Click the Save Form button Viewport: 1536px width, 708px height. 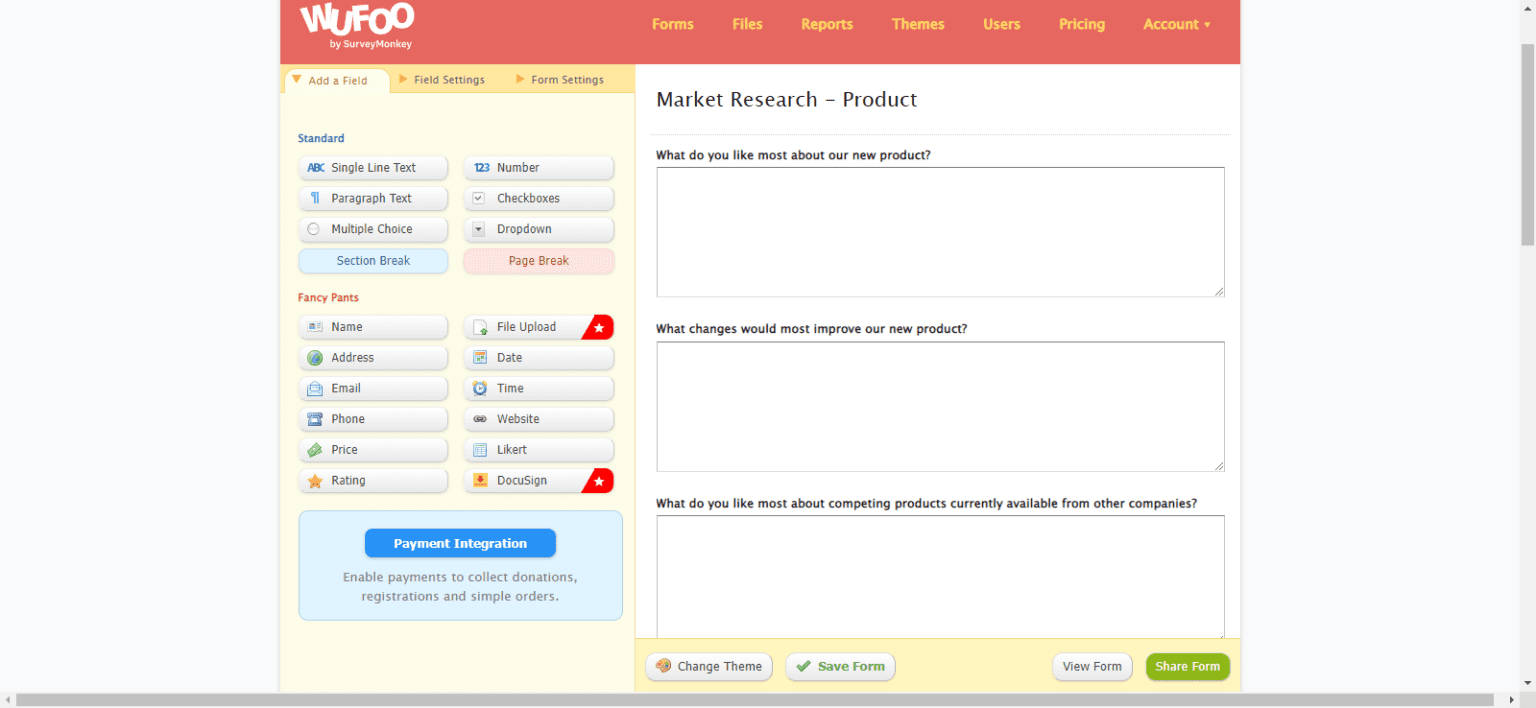click(840, 667)
